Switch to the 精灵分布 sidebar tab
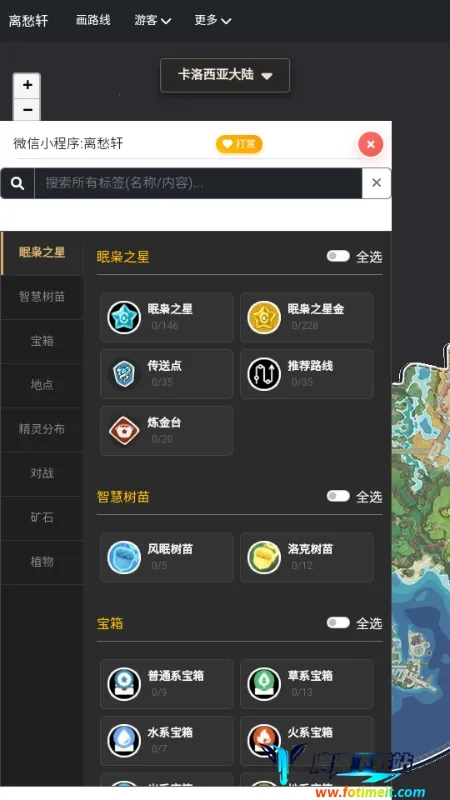Screen dimensions: 450x800 (42, 429)
